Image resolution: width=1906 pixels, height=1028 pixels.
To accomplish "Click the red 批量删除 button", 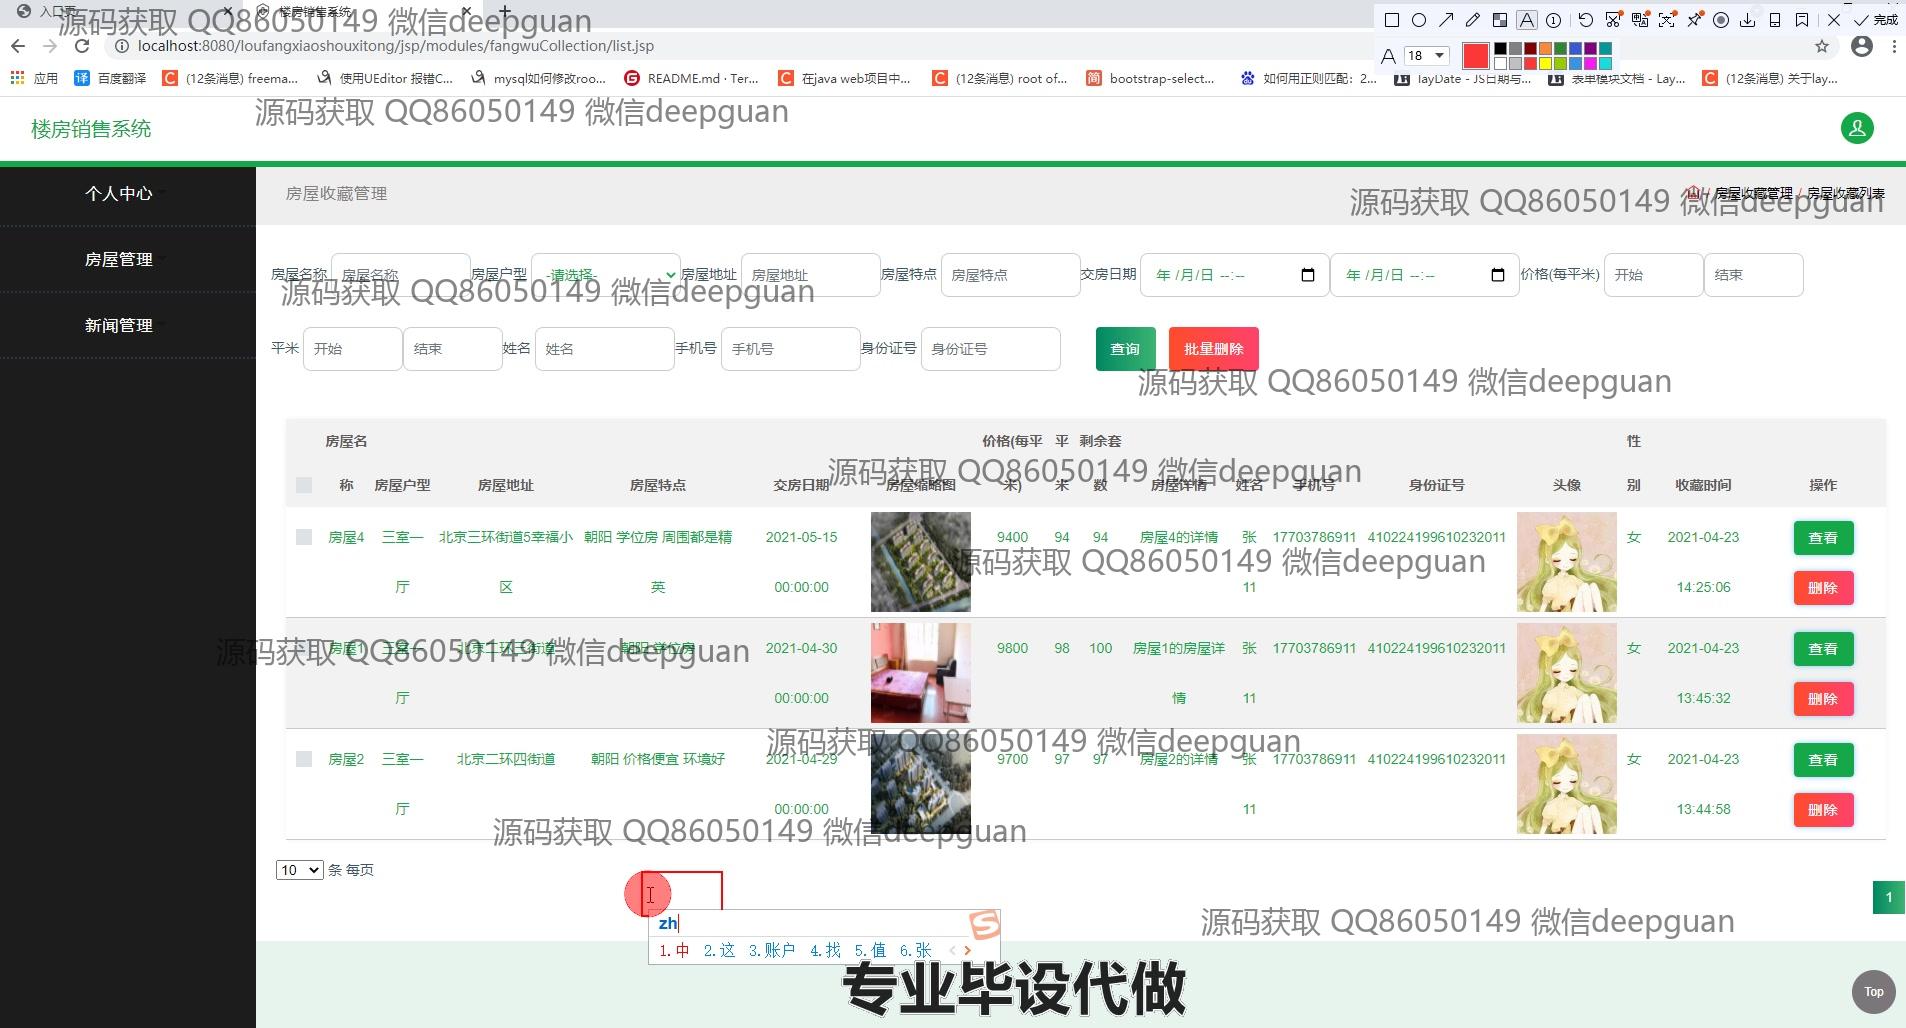I will (1213, 349).
